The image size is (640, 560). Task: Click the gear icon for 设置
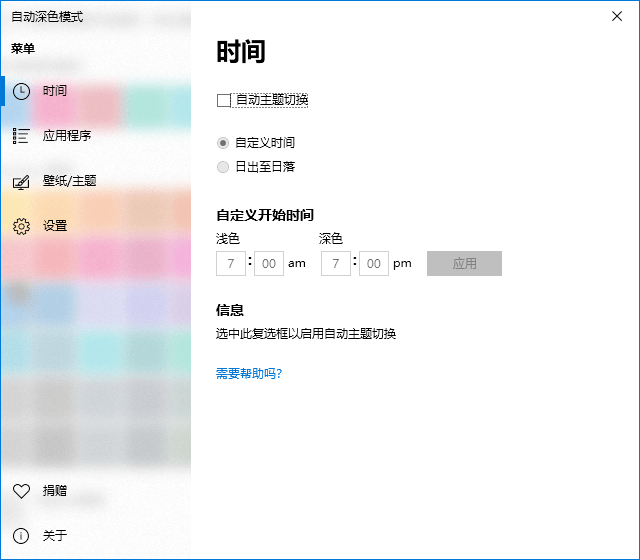21,226
